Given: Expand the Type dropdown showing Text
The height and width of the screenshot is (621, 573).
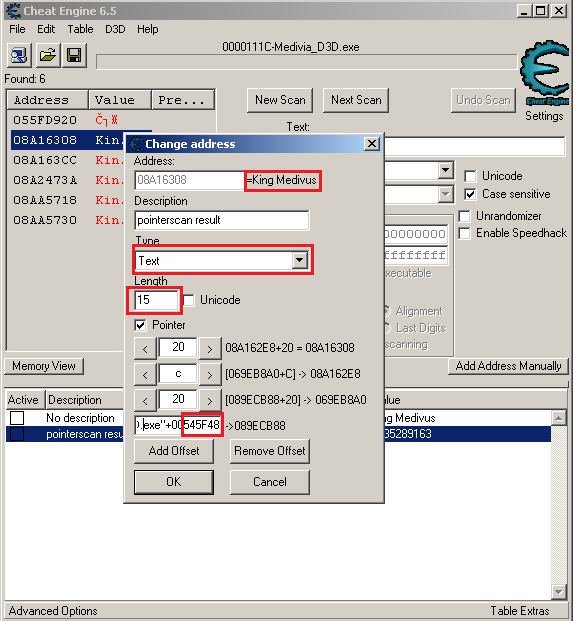Looking at the screenshot, I should [300, 260].
